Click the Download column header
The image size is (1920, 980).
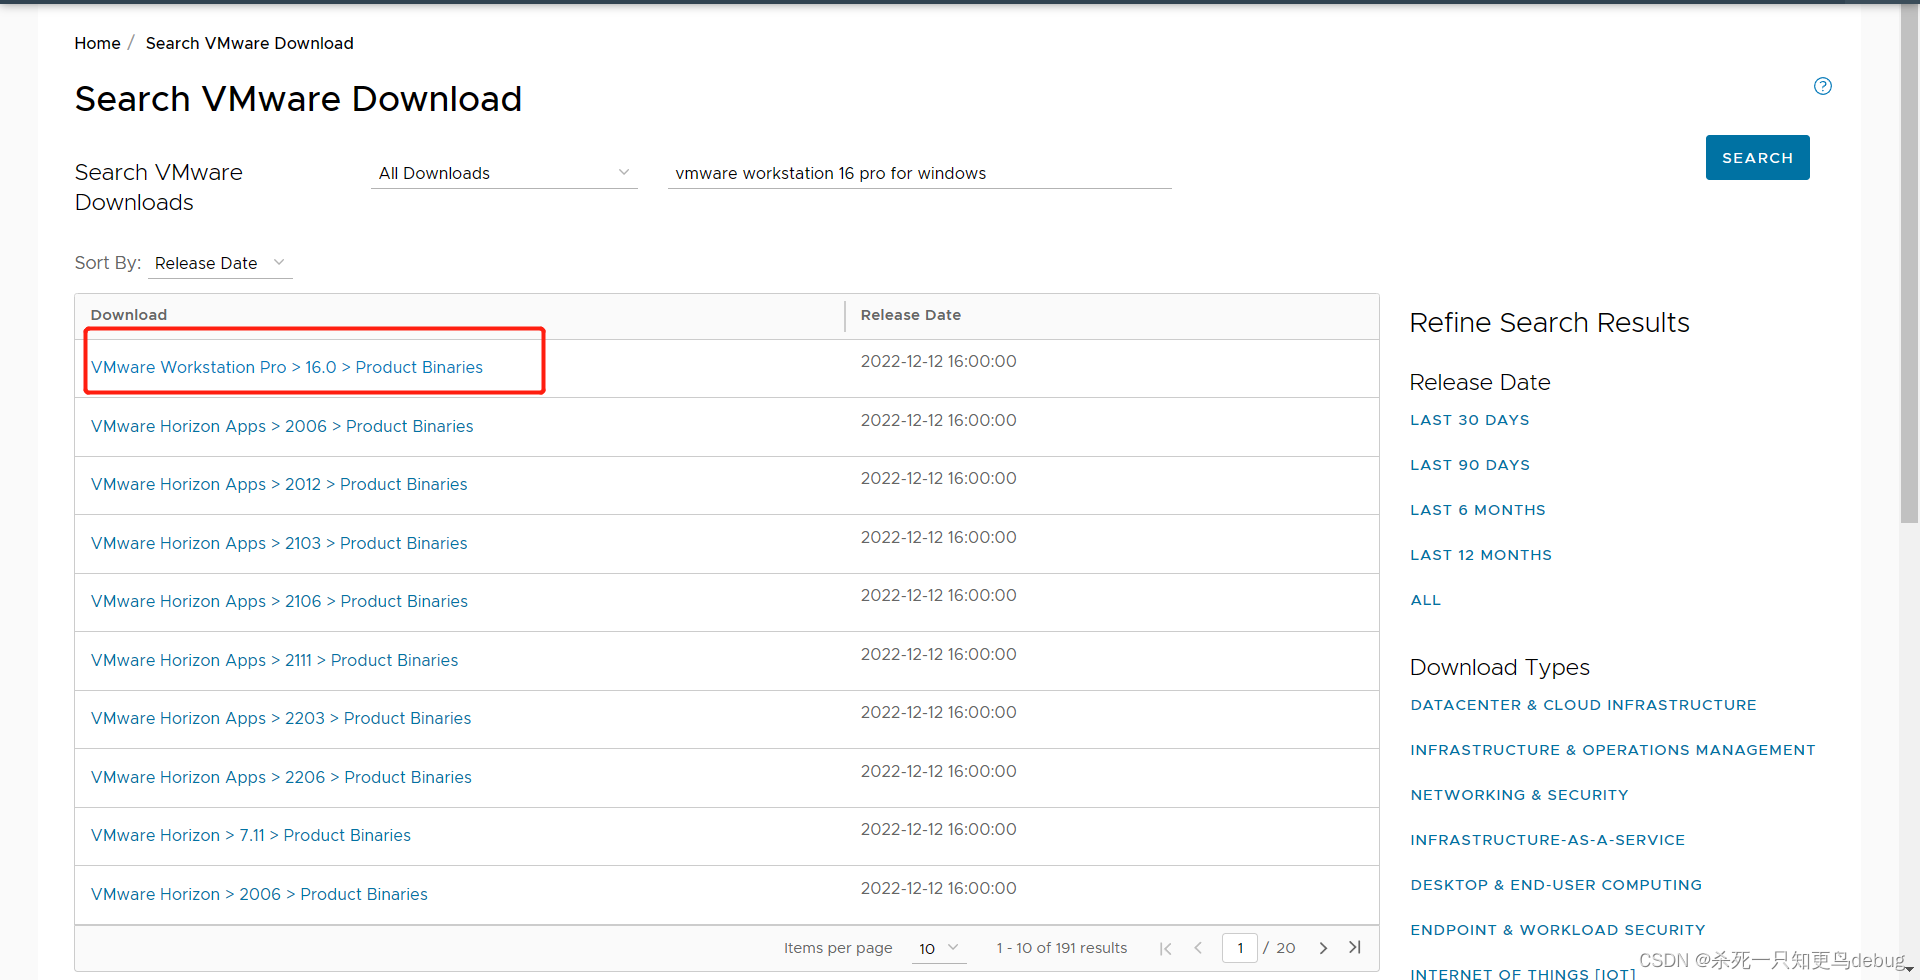128,315
